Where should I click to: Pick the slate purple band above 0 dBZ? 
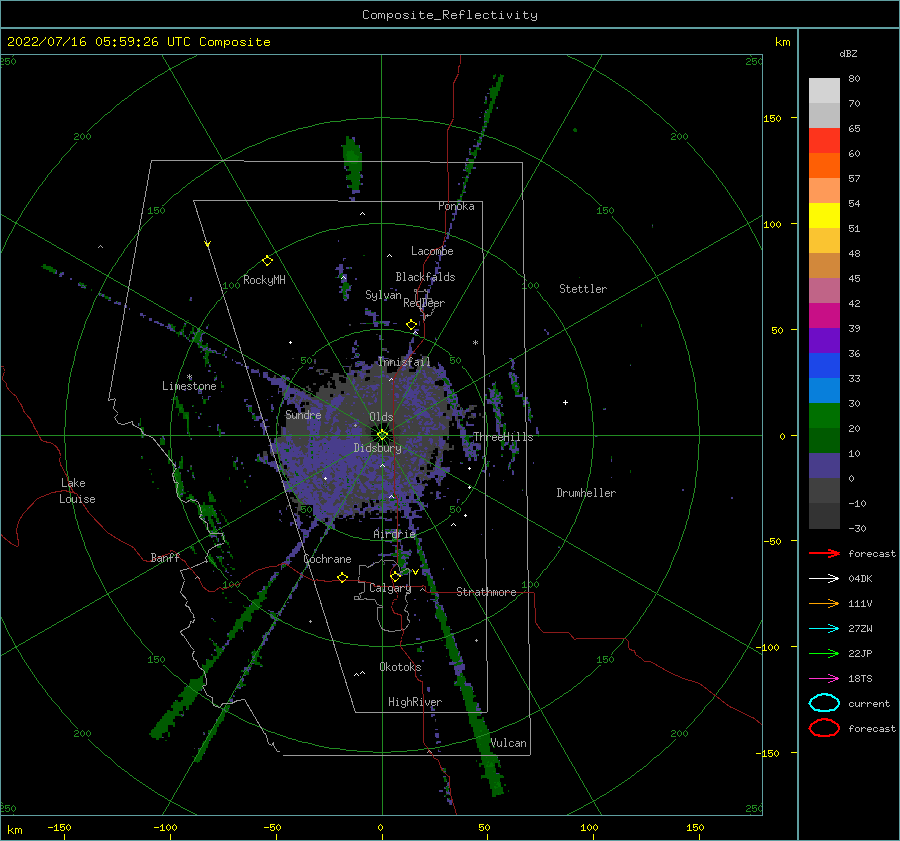824,465
